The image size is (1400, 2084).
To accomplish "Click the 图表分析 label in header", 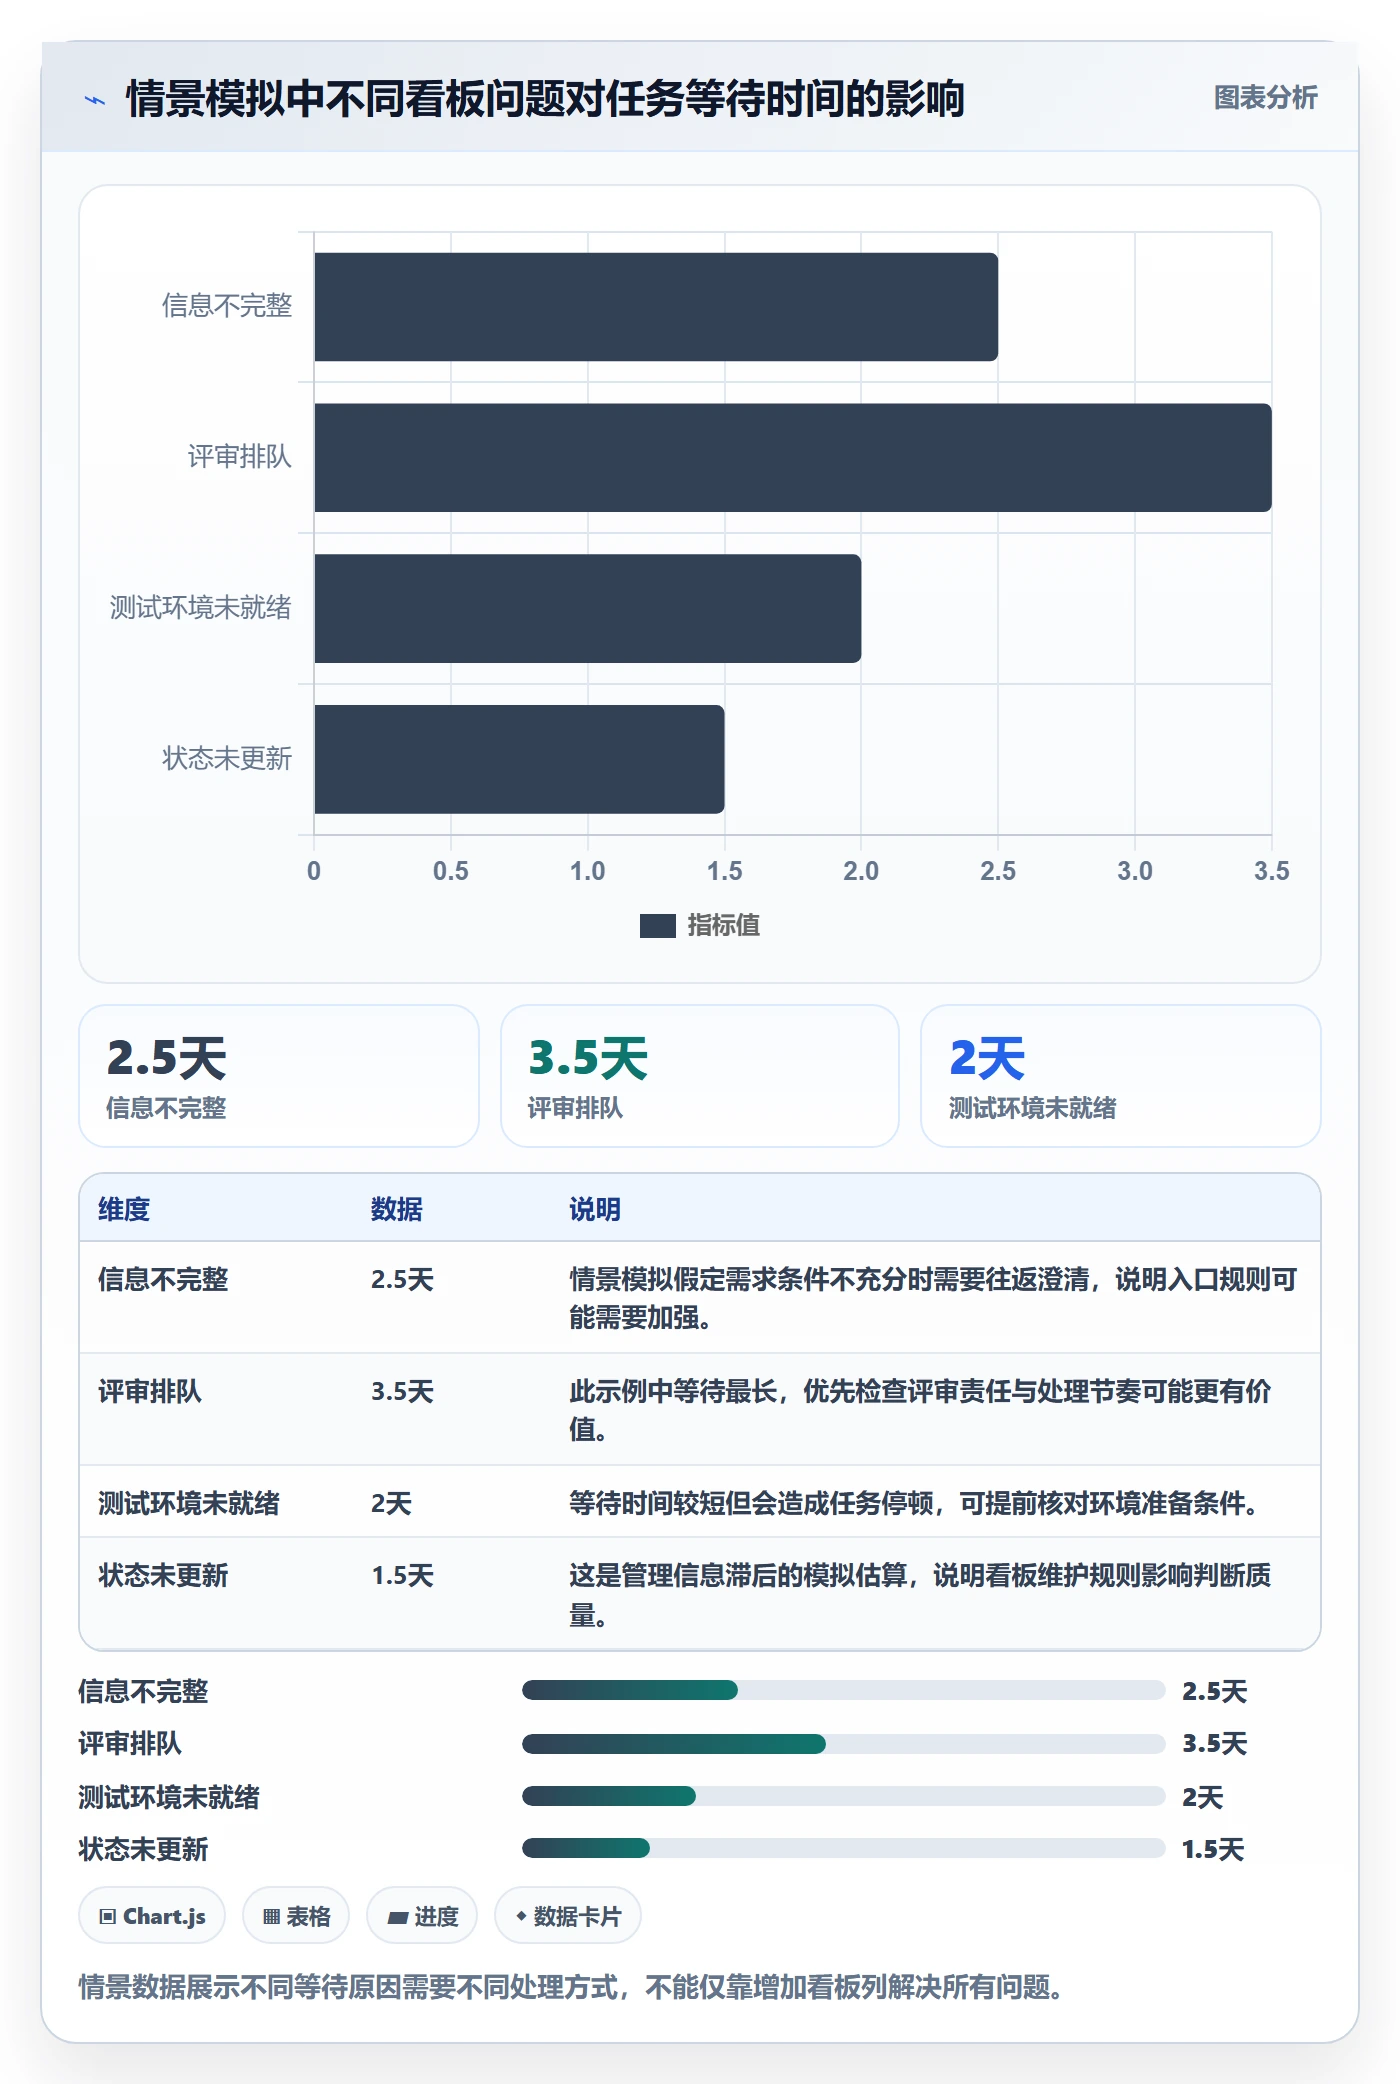I will coord(1265,98).
